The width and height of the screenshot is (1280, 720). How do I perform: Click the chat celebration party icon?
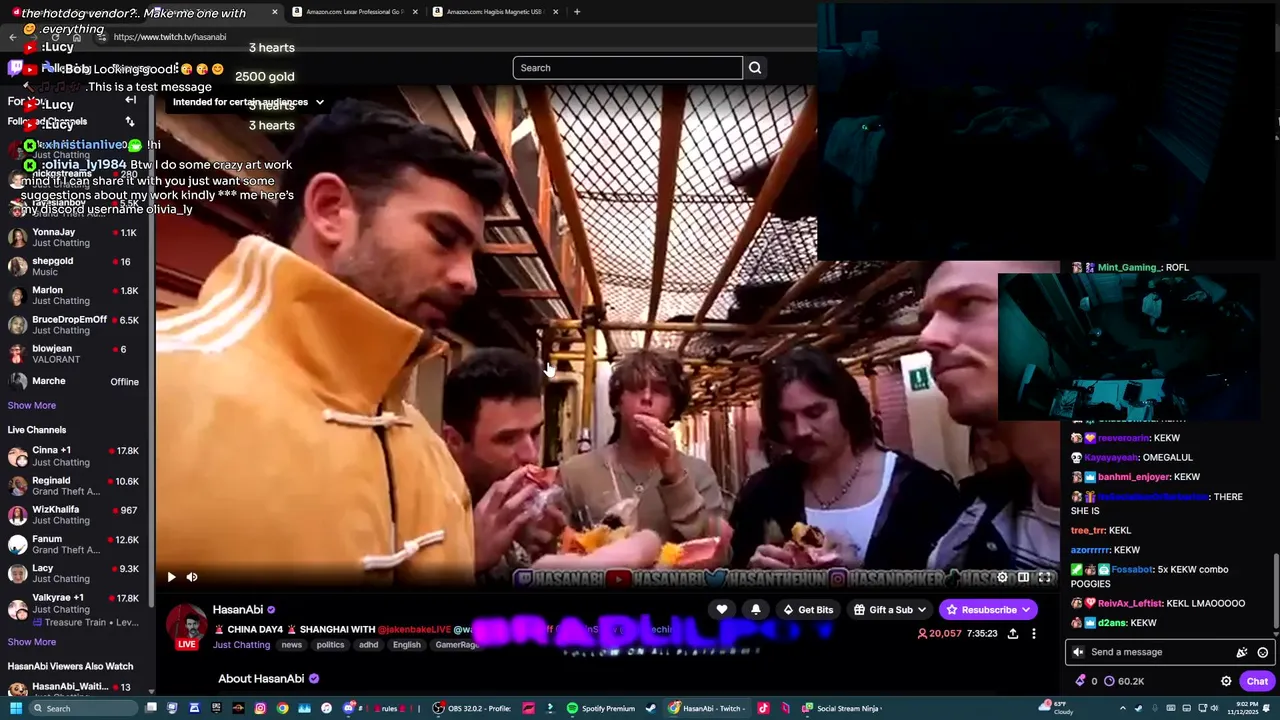[1242, 652]
